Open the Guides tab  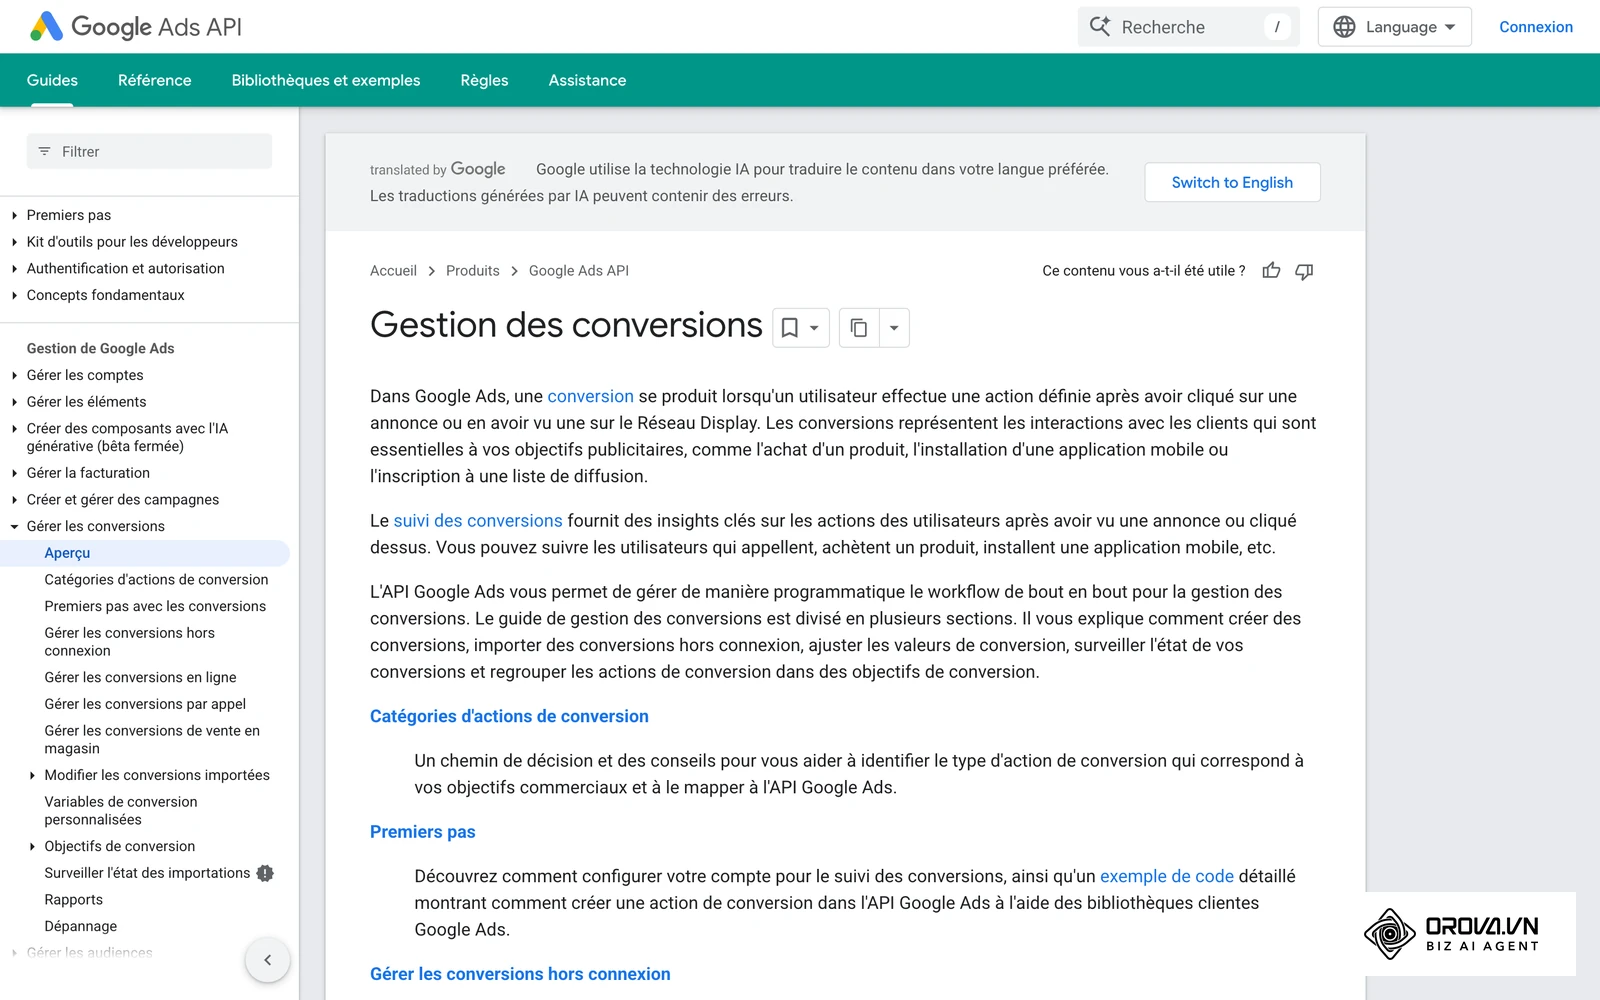52,80
